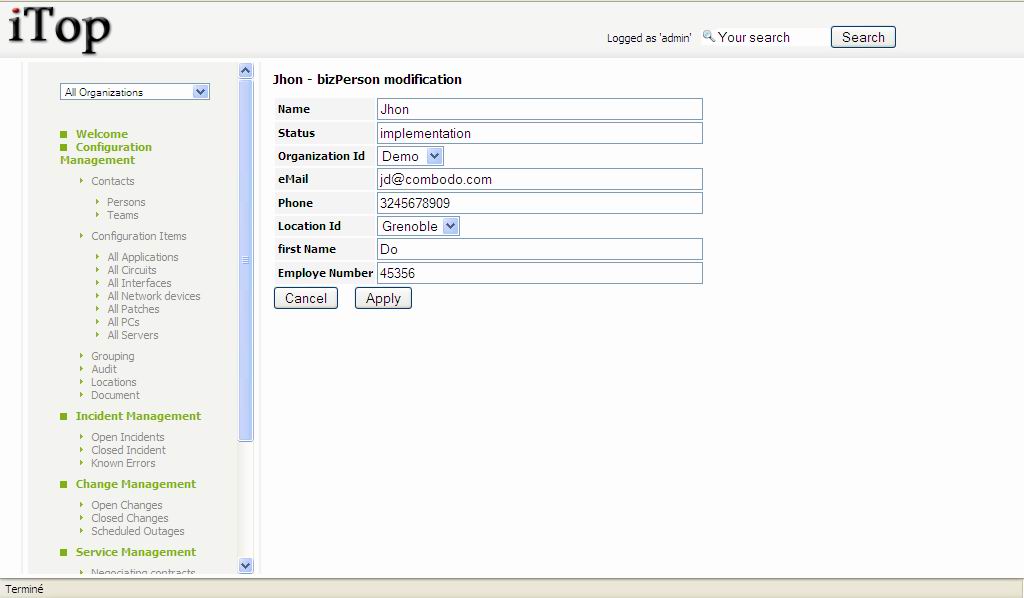Open All Applications in sidebar
The width and height of the screenshot is (1024, 598).
pos(143,257)
